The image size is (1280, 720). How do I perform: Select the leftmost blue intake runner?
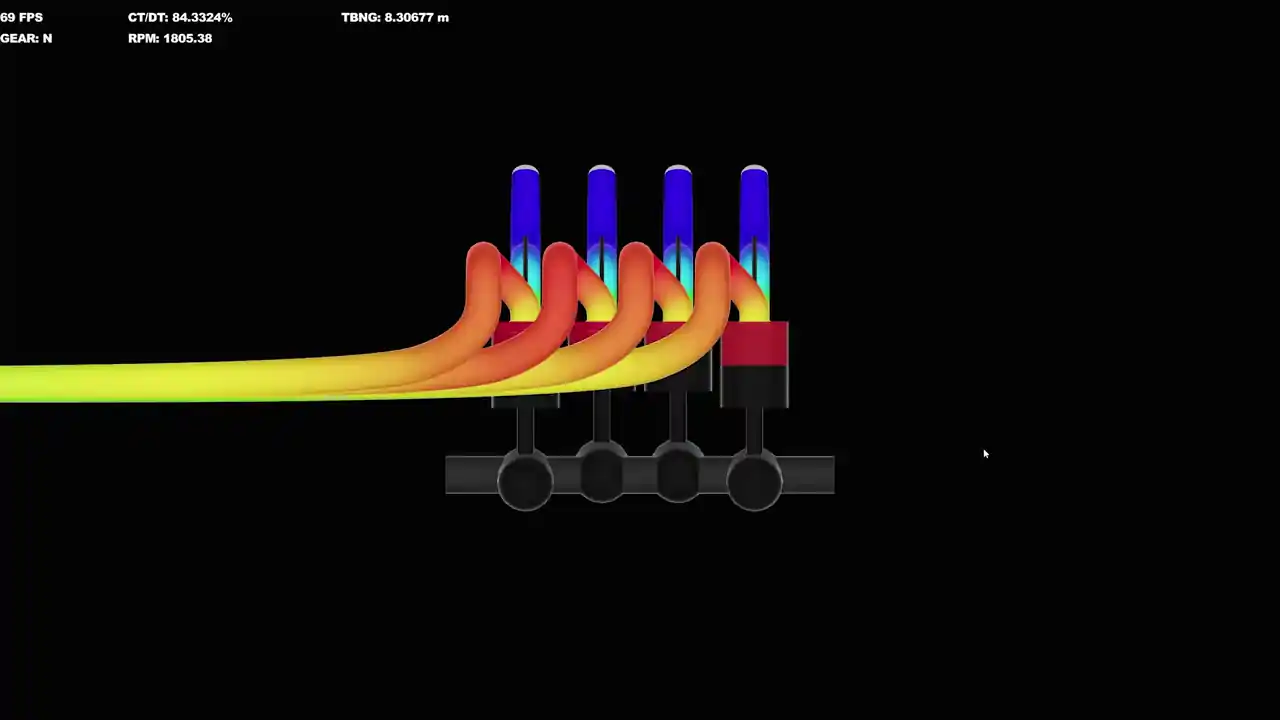525,215
